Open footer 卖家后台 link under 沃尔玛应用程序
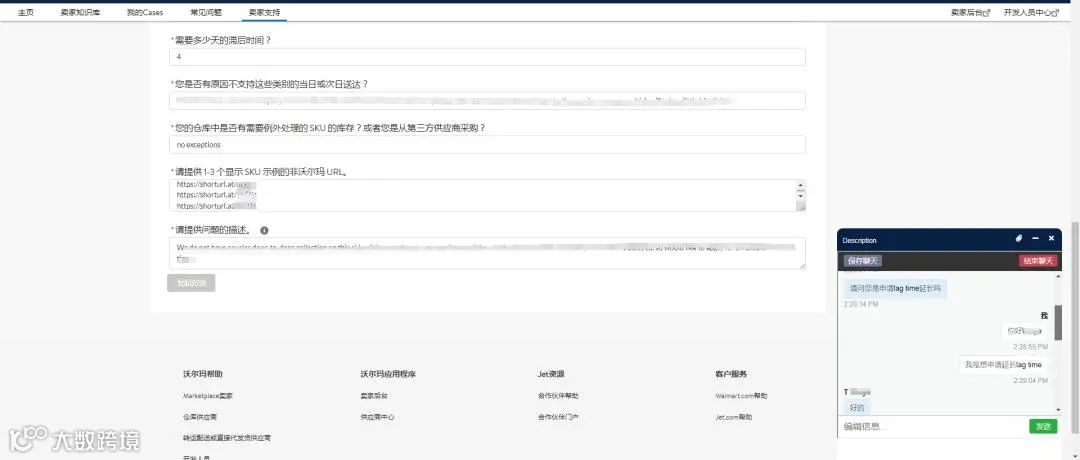 (x=374, y=396)
